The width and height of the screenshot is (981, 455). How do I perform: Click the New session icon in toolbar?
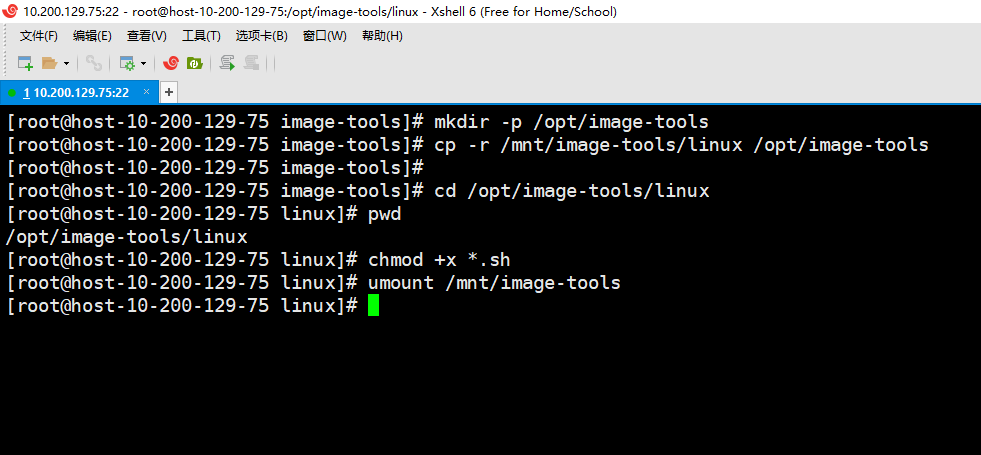(x=25, y=63)
